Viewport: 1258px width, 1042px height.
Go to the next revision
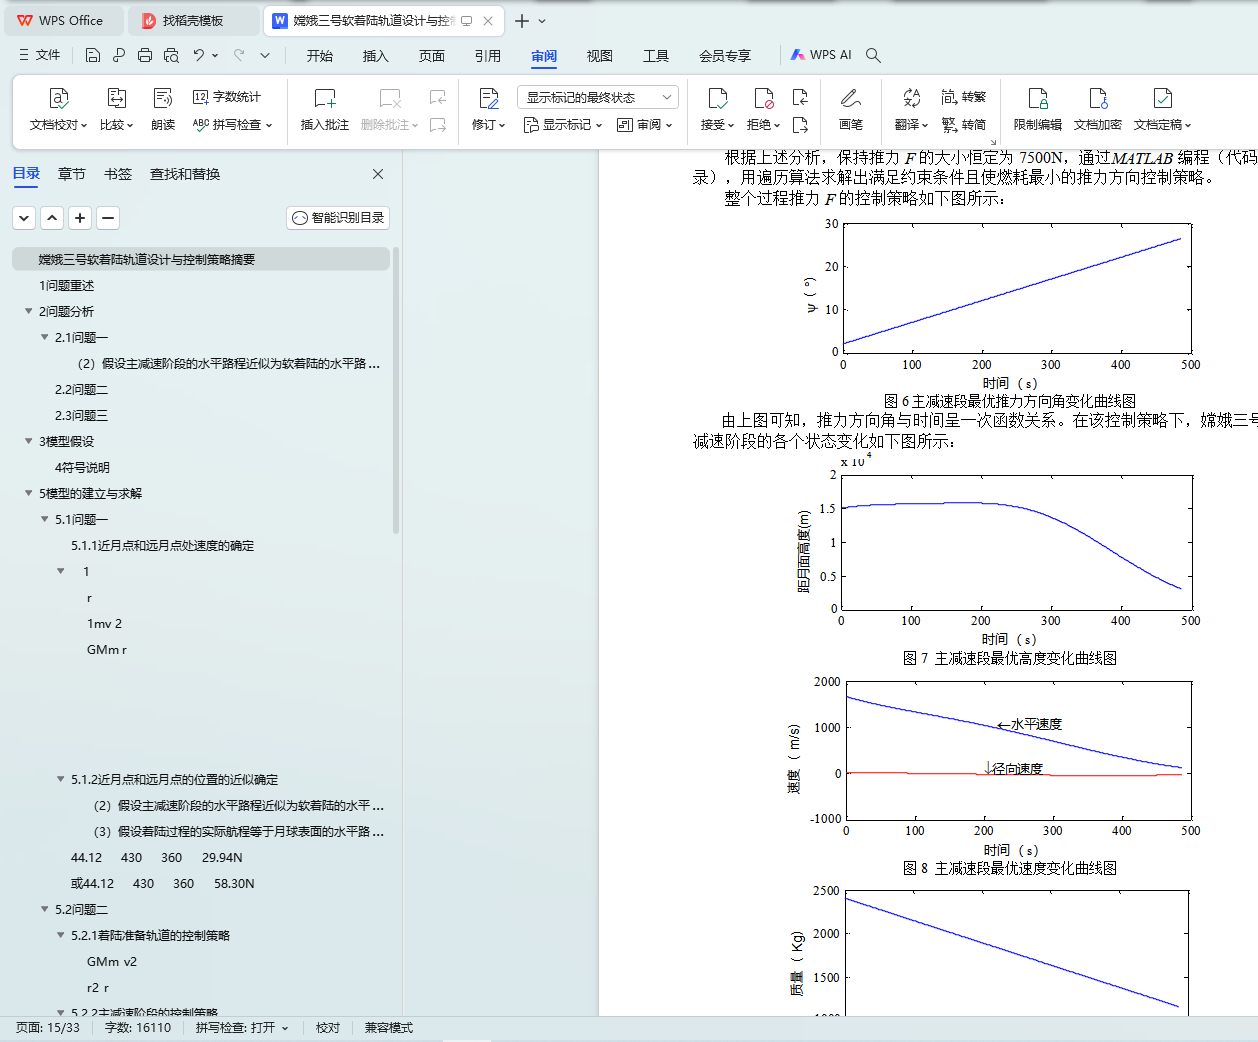pos(800,125)
